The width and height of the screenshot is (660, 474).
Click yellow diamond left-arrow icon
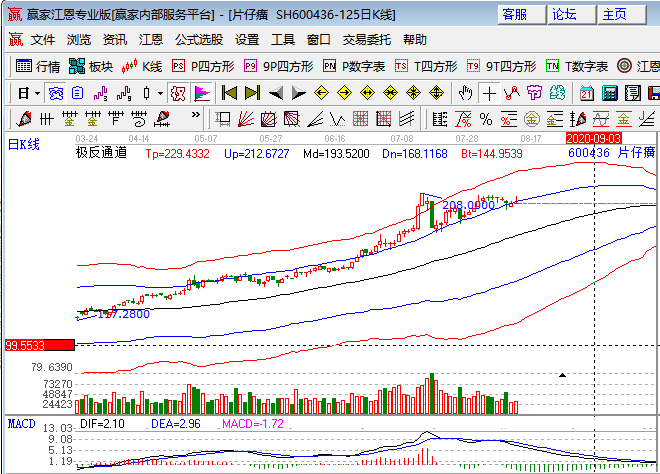[322, 93]
